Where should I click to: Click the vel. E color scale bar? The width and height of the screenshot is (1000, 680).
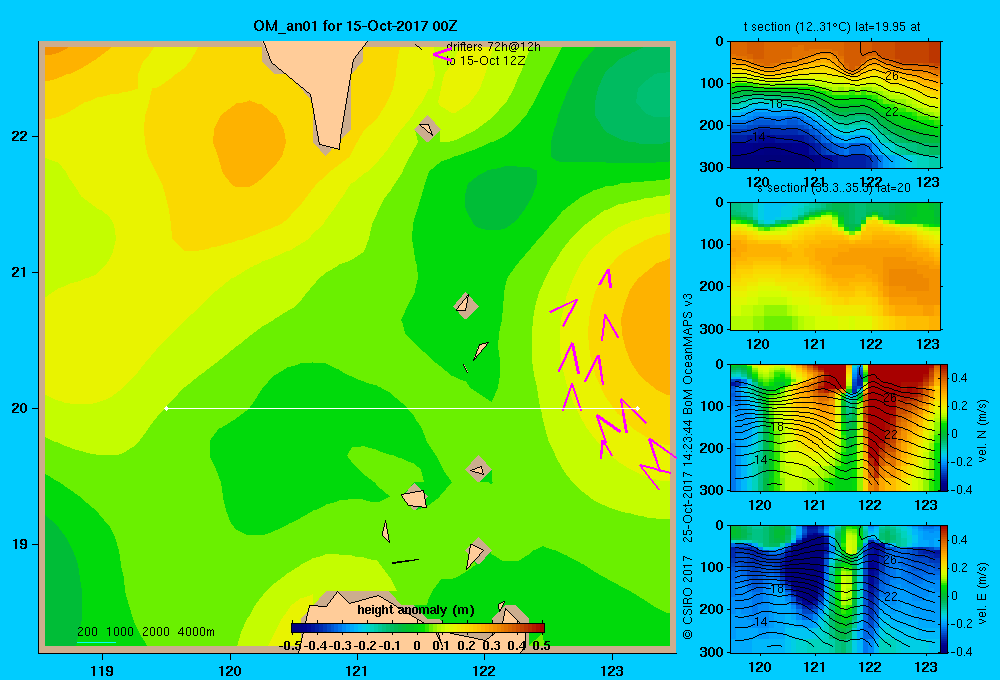coord(945,589)
